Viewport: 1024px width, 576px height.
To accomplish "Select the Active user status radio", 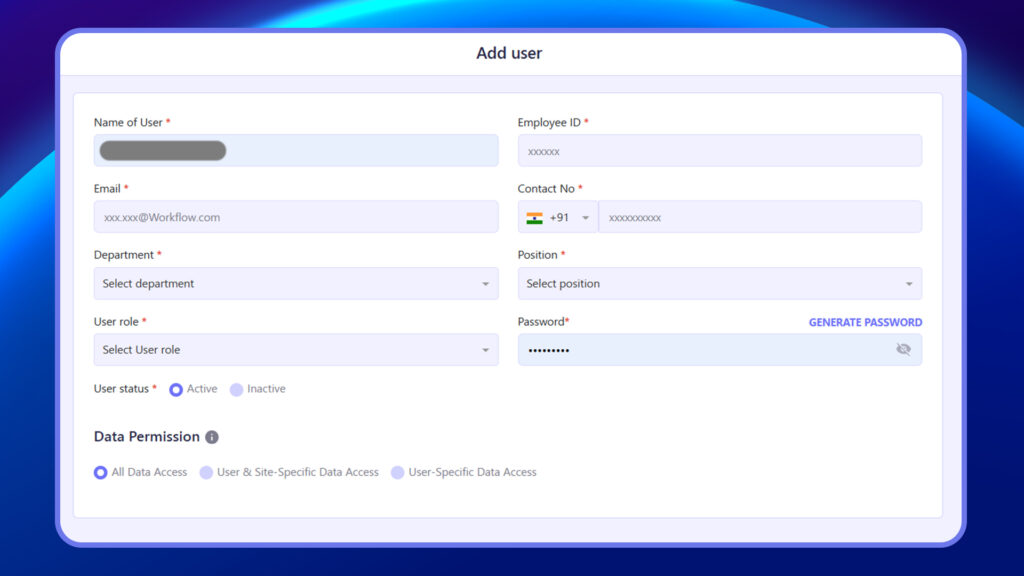I will (x=176, y=389).
